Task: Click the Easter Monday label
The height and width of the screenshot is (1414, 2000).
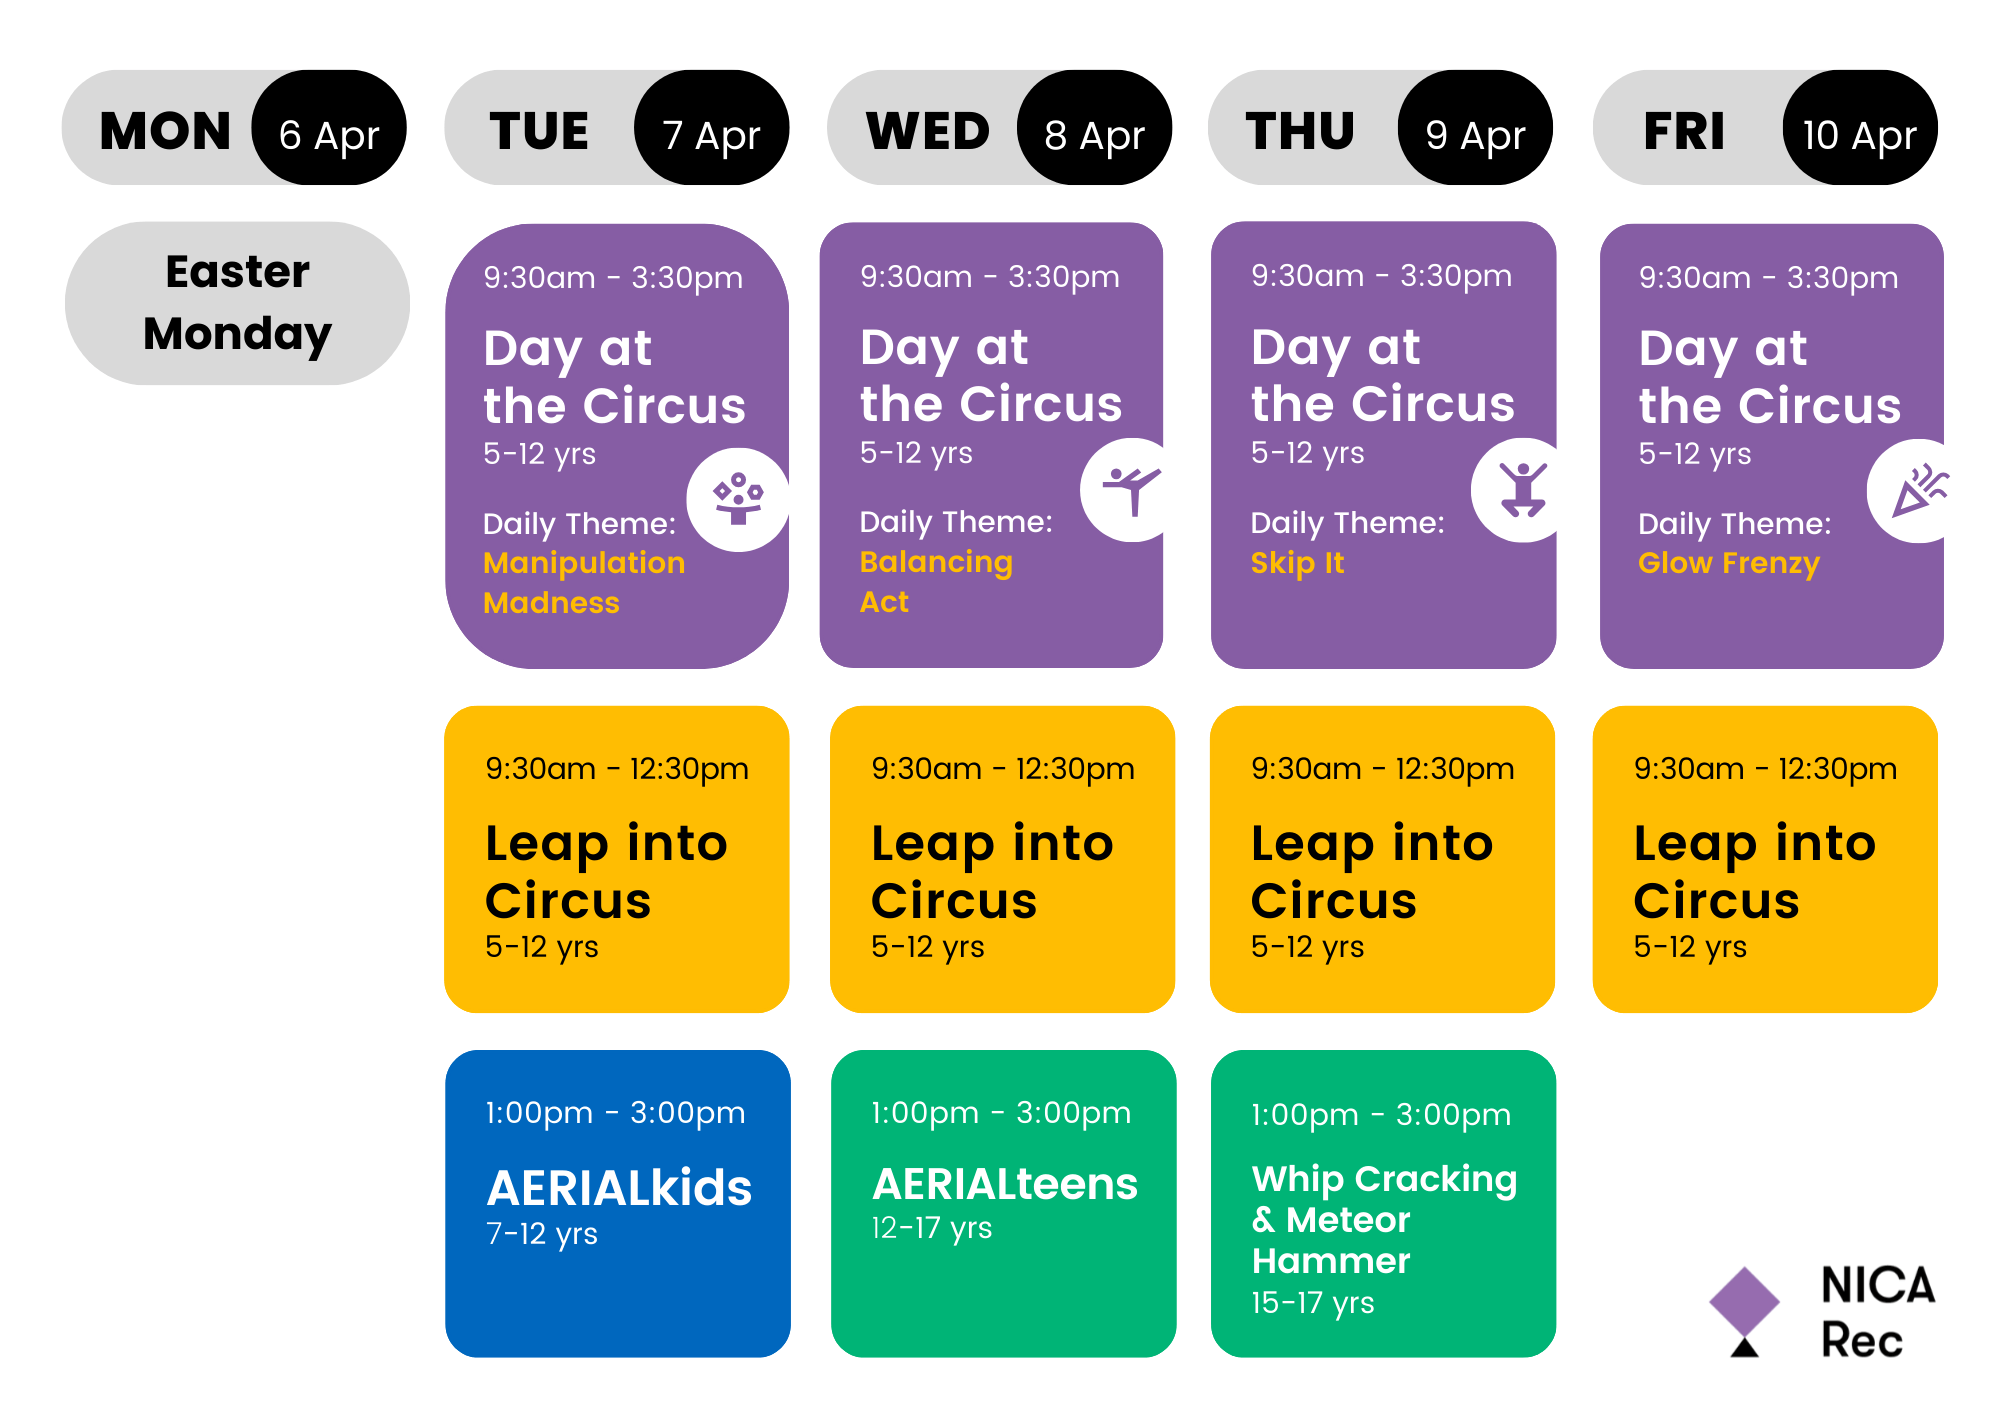Action: 237,303
